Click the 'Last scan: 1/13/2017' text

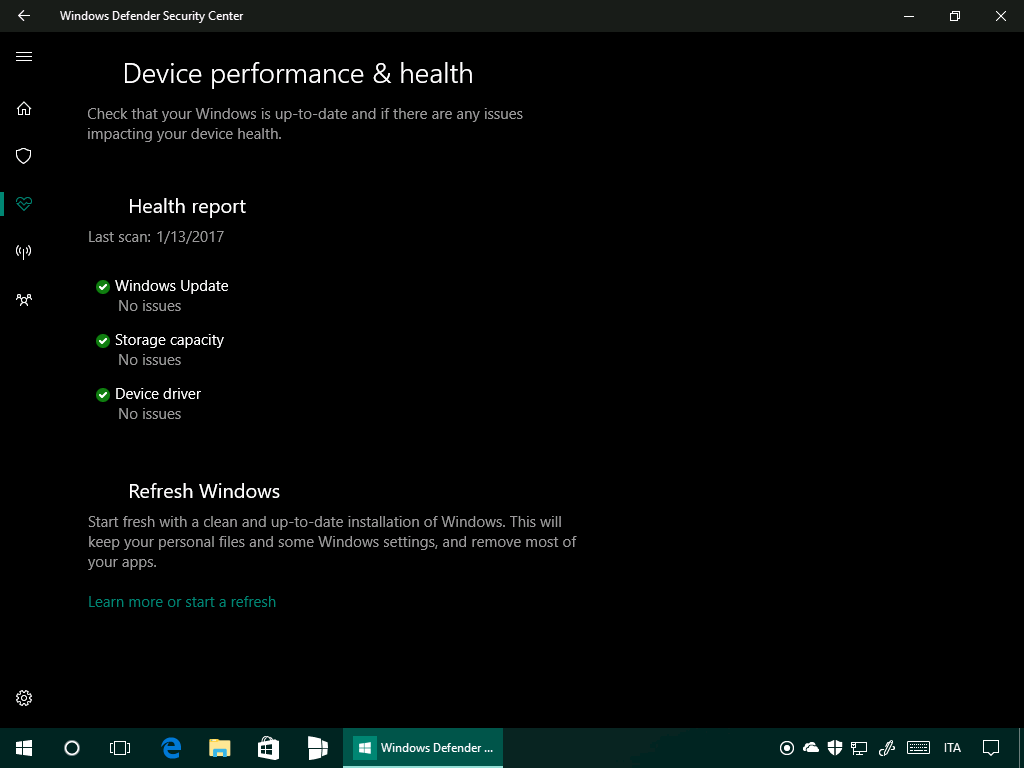click(156, 236)
